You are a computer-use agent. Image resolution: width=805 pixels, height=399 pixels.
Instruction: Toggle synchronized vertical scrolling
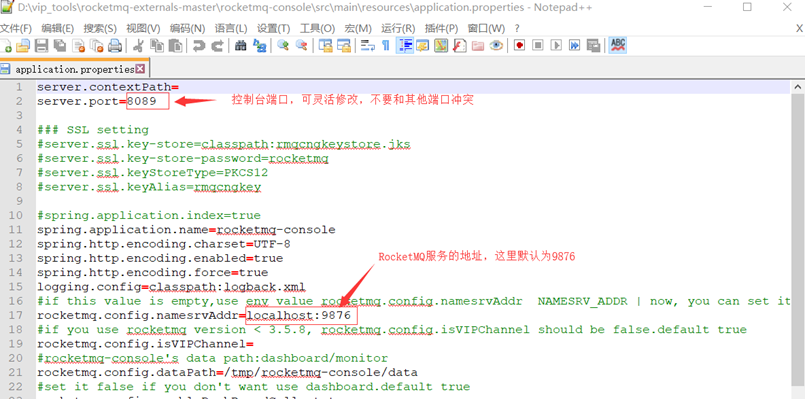[325, 46]
